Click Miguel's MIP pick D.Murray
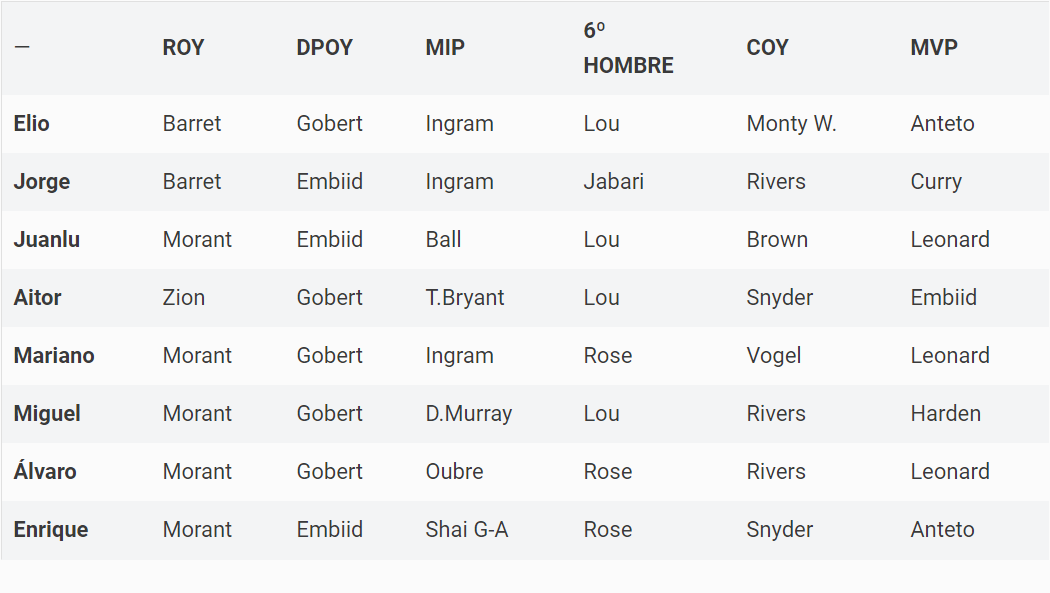Viewport: 1050px width, 593px height. click(x=469, y=414)
